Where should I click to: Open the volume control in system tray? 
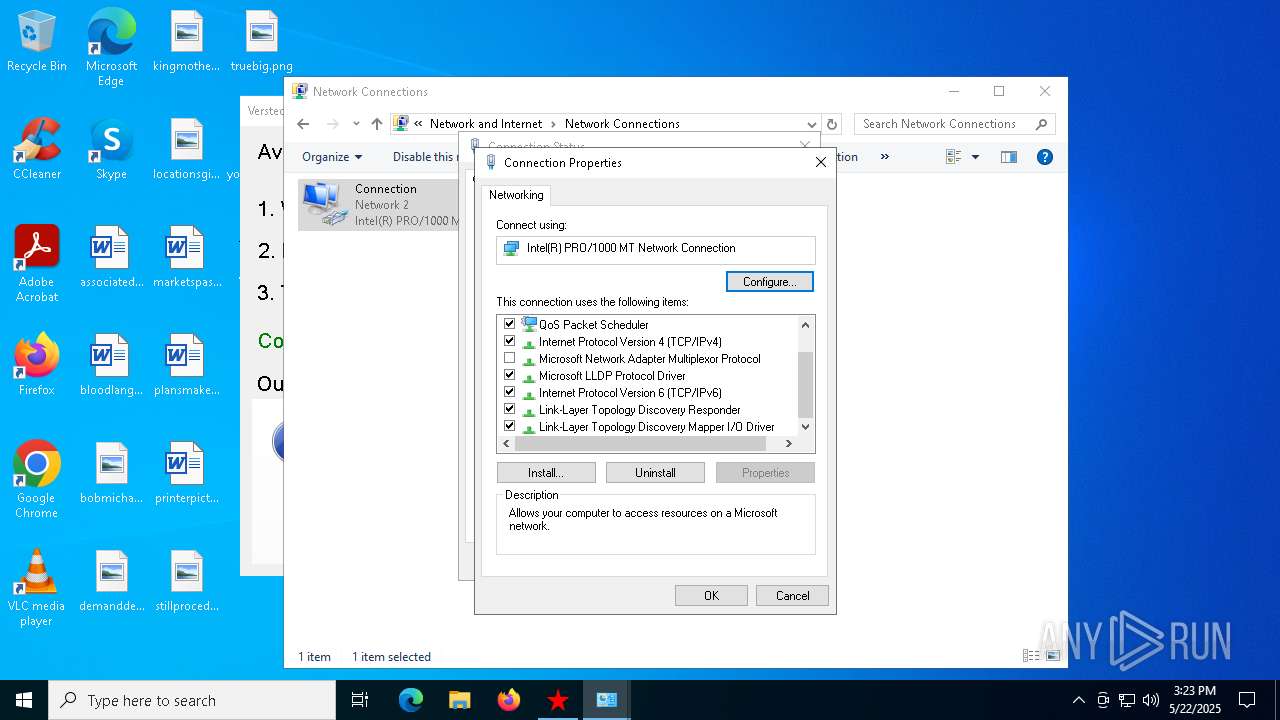1151,700
